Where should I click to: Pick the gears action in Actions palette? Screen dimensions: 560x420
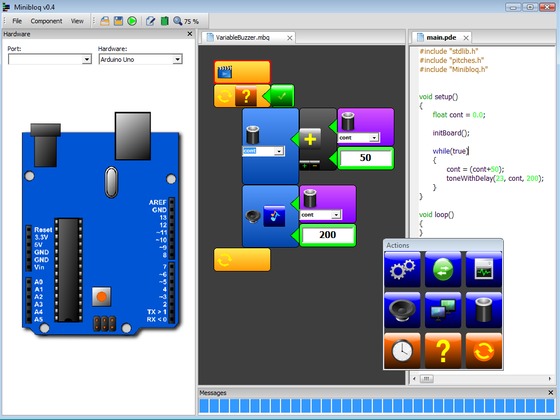pos(402,269)
